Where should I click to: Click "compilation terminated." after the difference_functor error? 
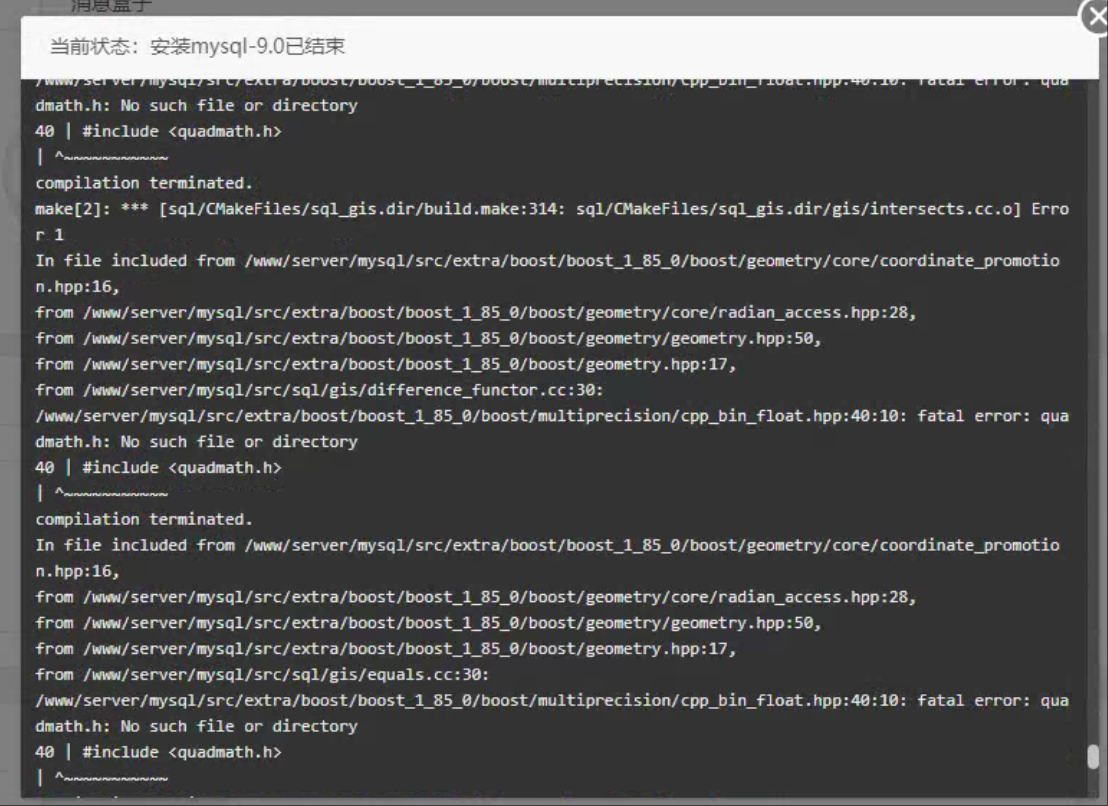coord(144,519)
